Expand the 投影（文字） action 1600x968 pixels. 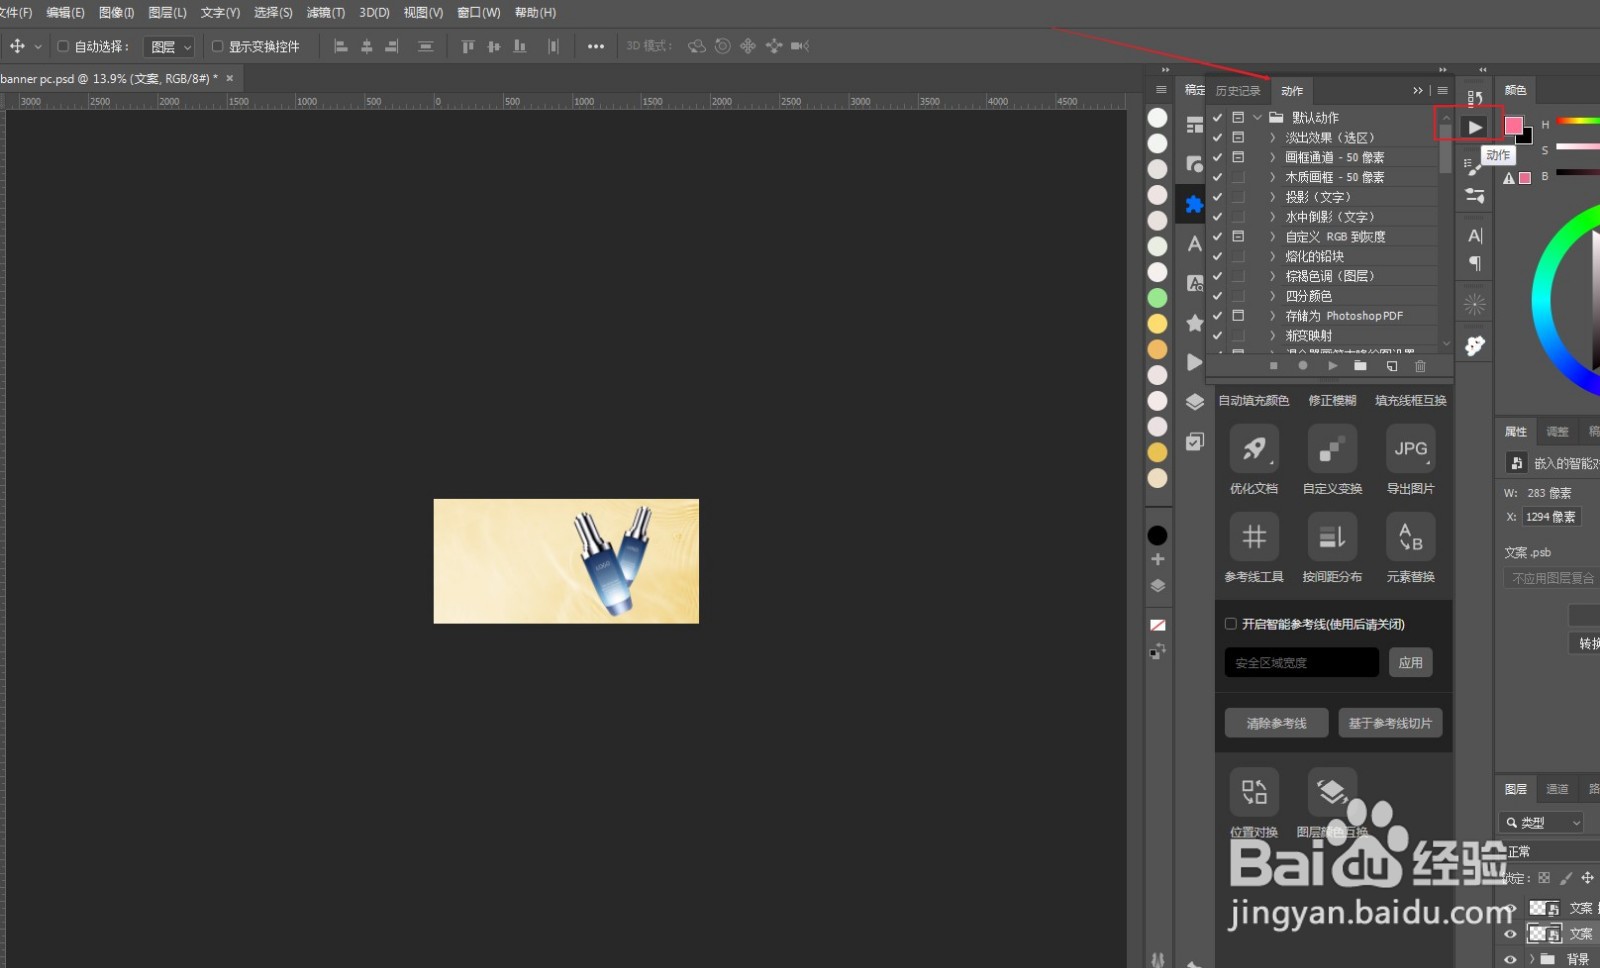[x=1272, y=197]
